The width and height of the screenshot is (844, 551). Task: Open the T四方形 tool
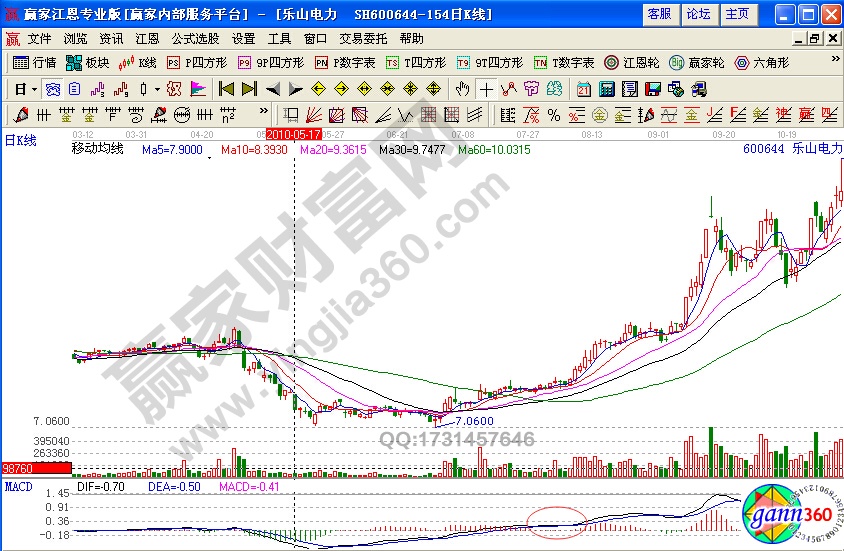pyautogui.click(x=416, y=63)
